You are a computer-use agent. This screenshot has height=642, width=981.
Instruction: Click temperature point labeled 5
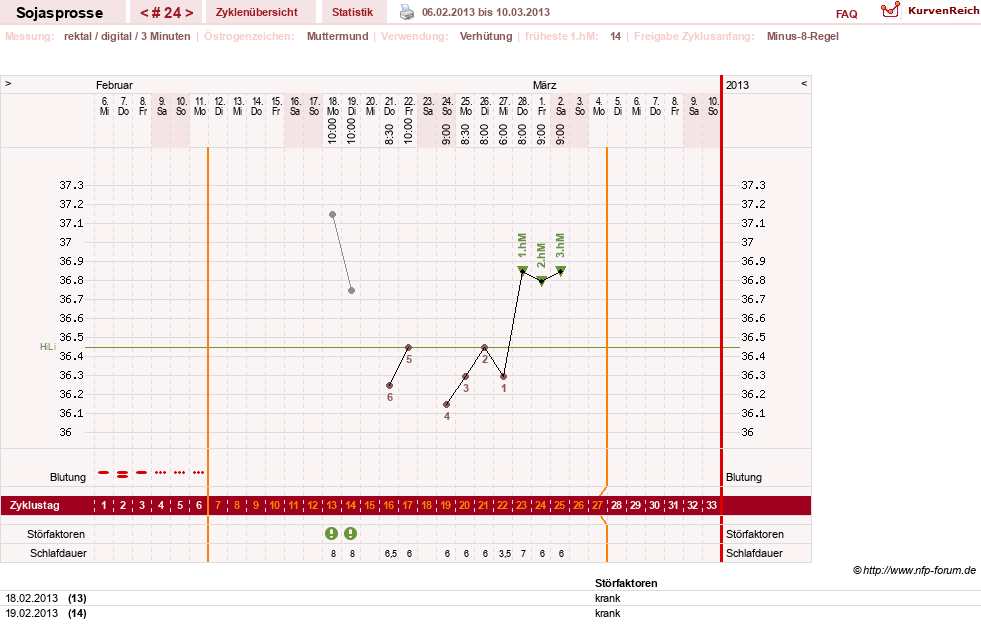(x=409, y=347)
